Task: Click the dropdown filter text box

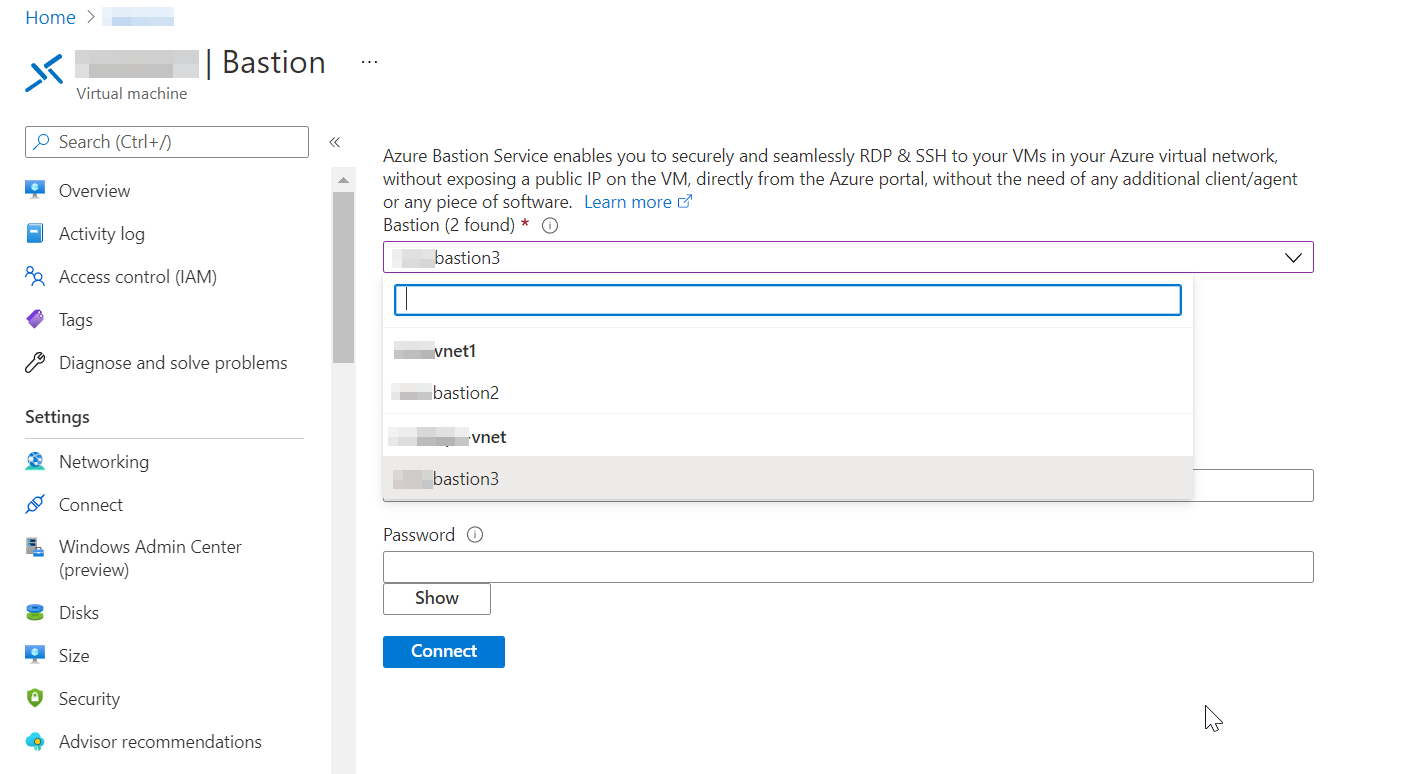Action: pyautogui.click(x=788, y=300)
